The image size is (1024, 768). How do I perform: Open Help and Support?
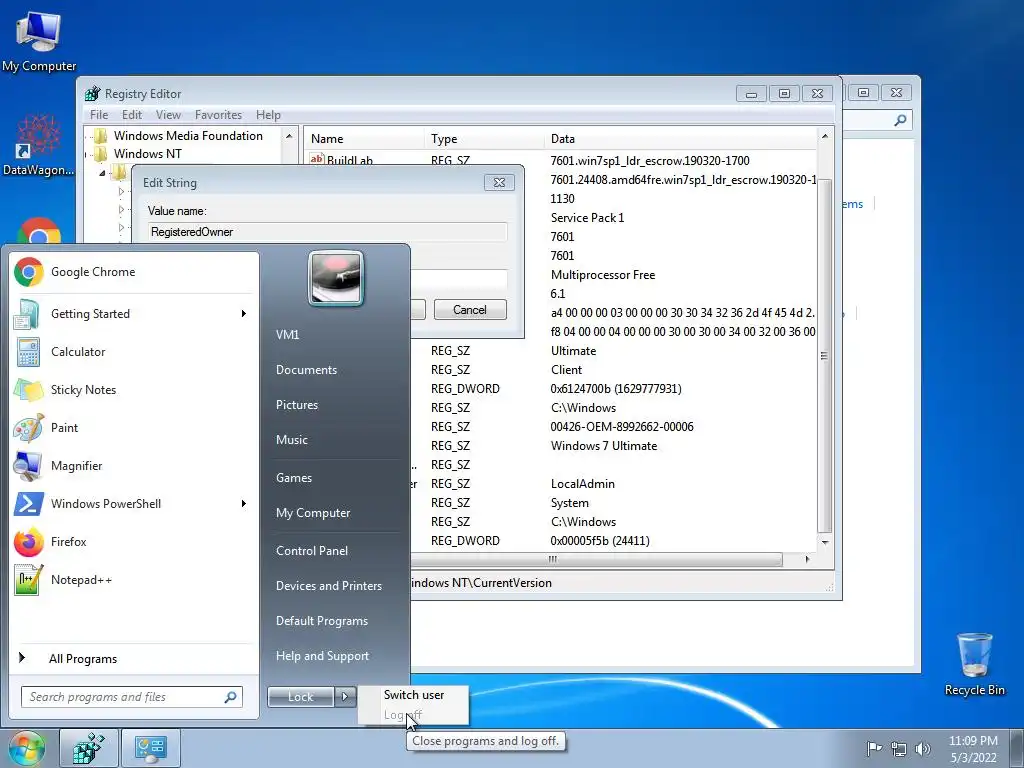point(323,656)
